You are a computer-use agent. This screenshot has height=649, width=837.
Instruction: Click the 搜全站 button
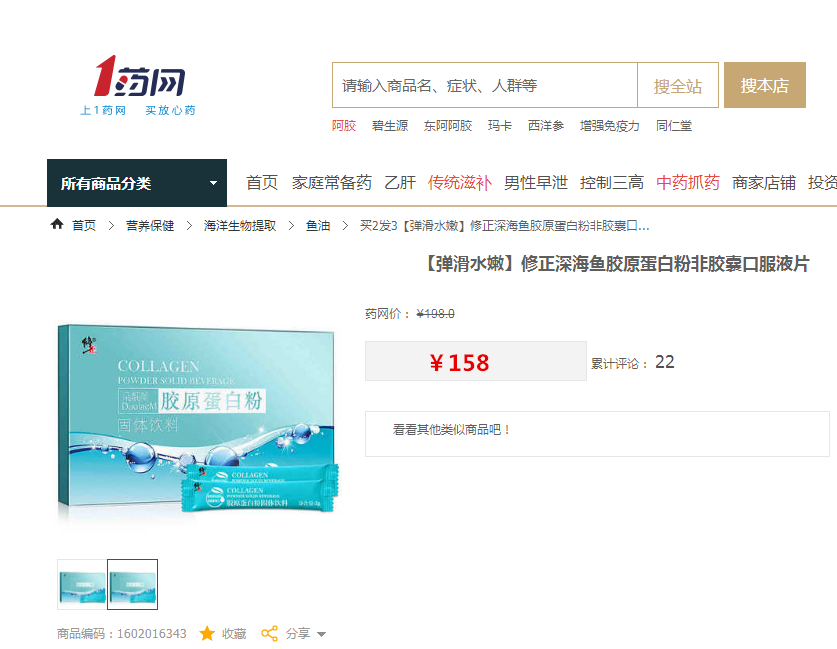(x=677, y=85)
